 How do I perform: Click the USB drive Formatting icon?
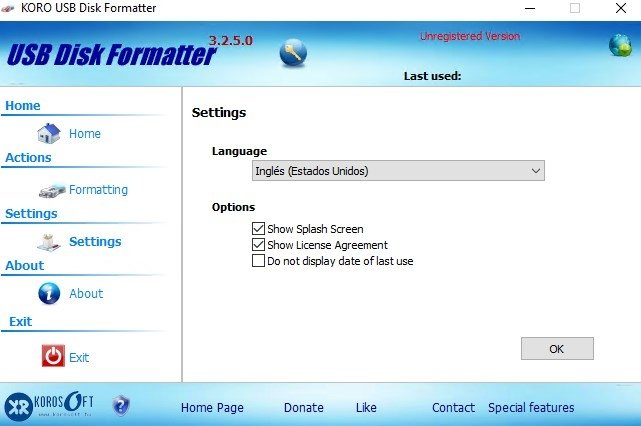(x=52, y=191)
